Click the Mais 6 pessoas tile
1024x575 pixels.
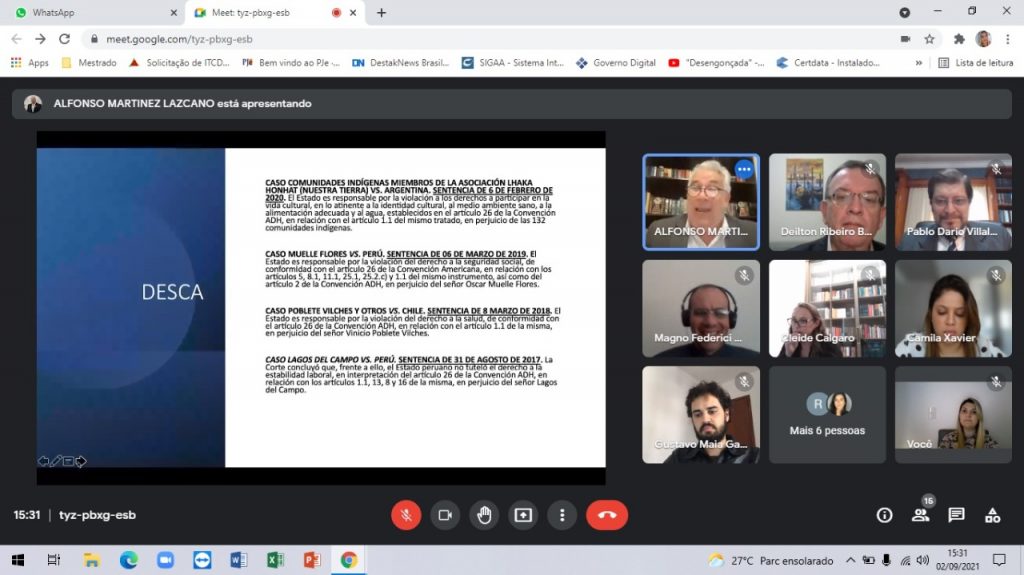tap(827, 414)
